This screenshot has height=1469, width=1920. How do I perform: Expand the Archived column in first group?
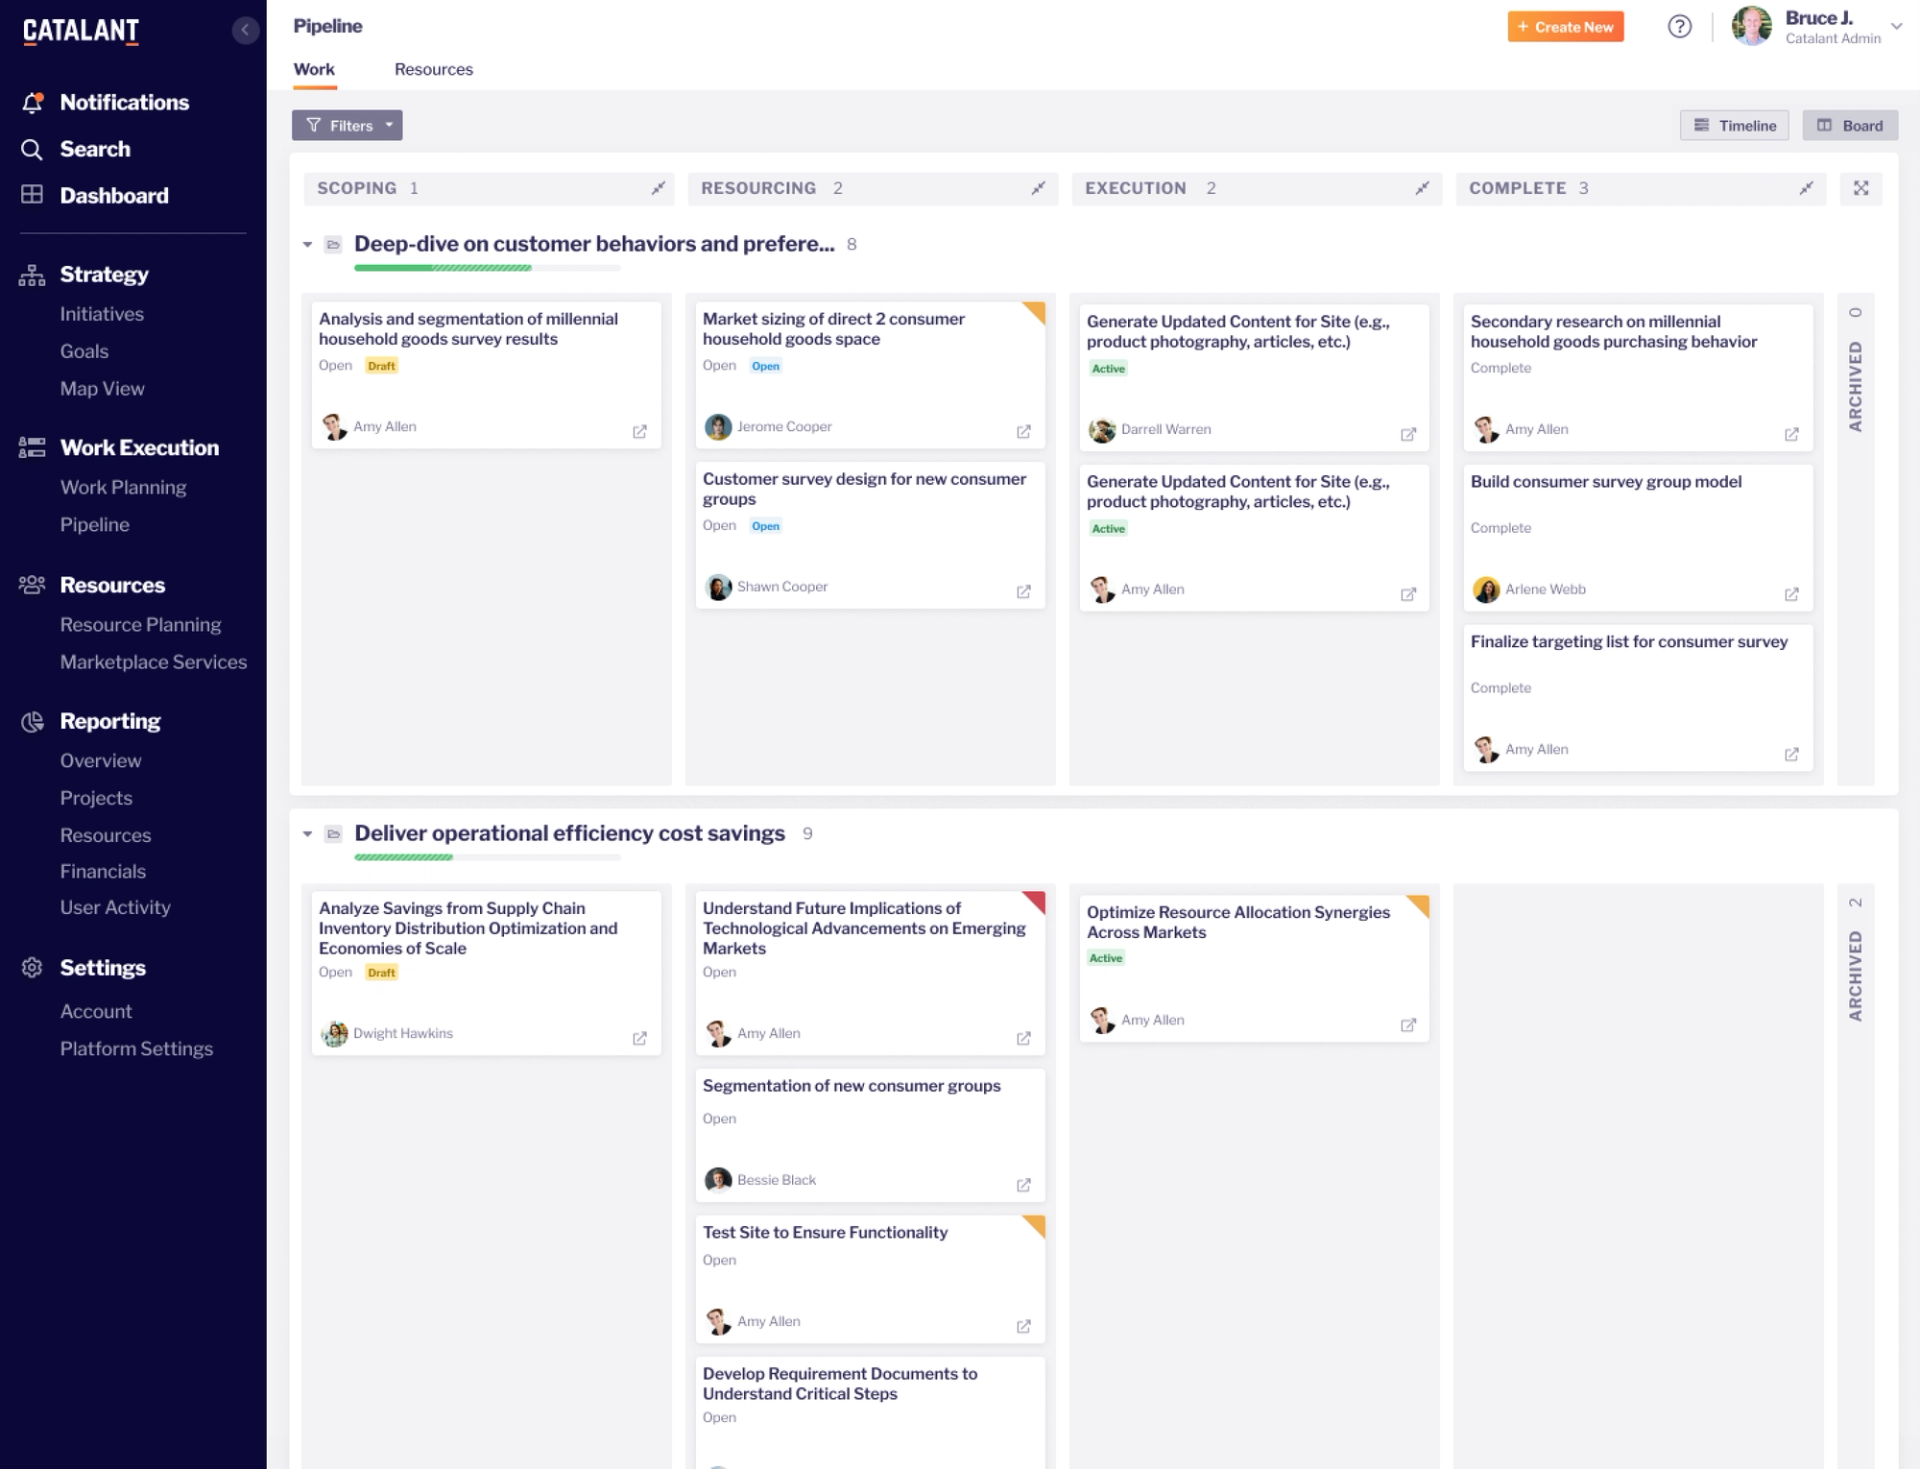click(x=1855, y=385)
